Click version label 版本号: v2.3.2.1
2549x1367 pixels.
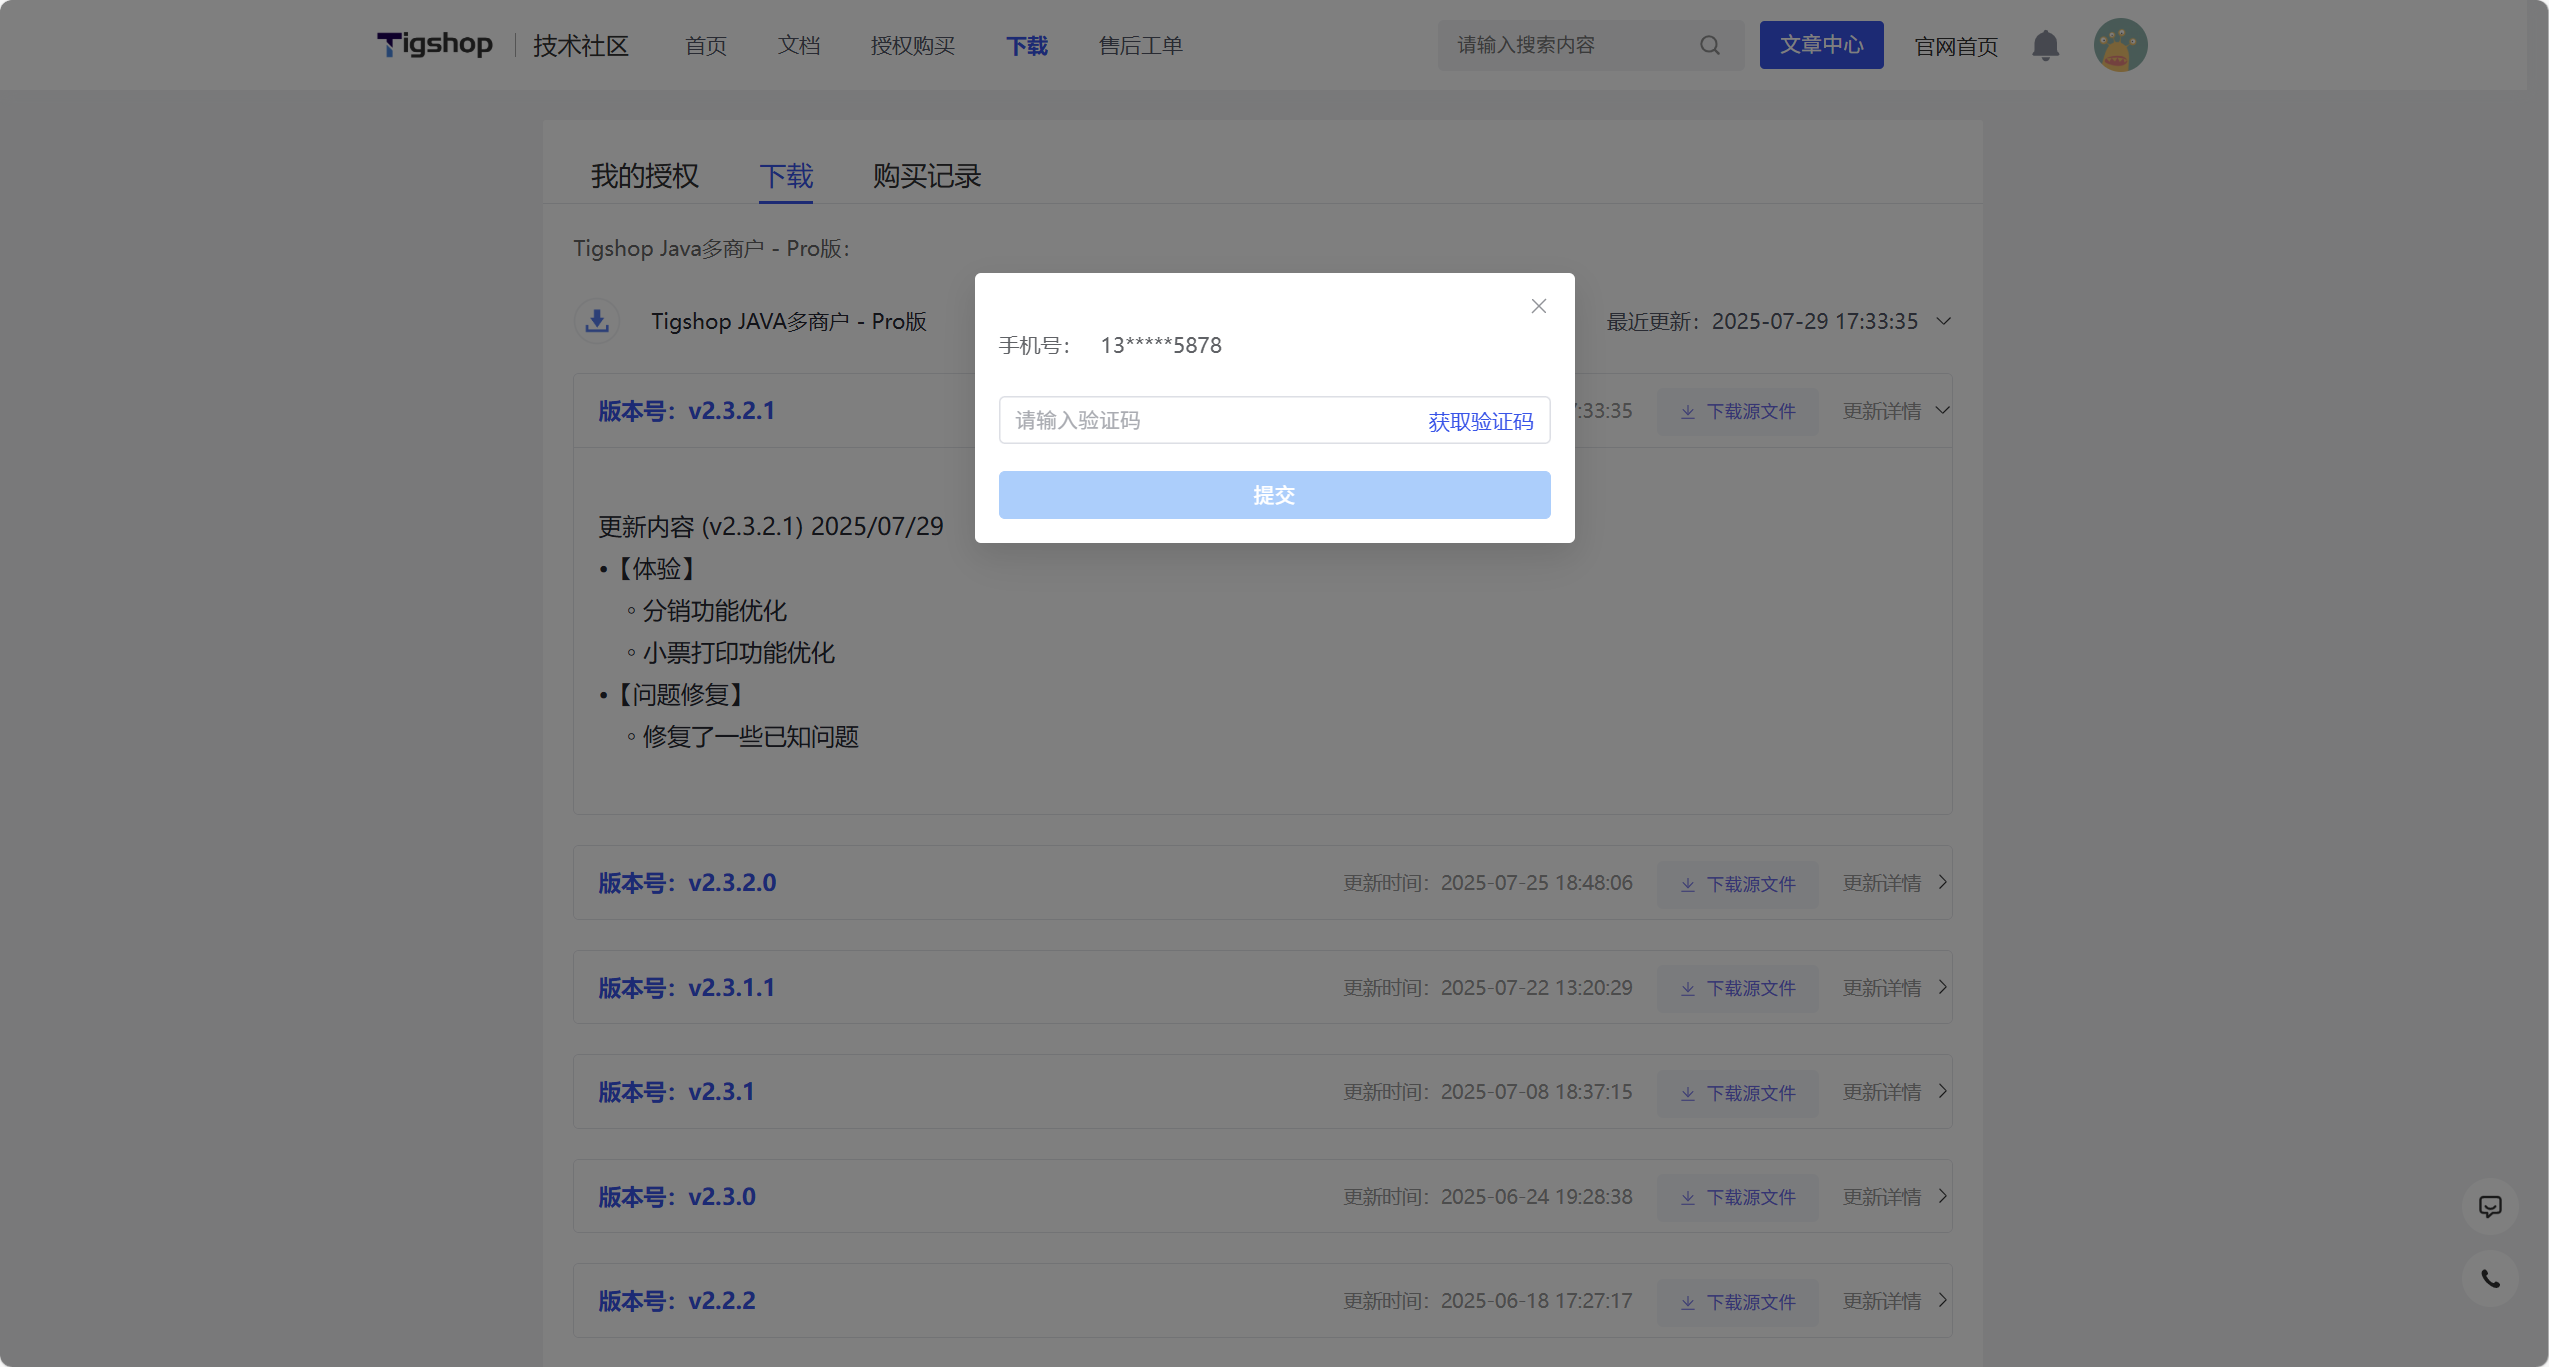(686, 411)
